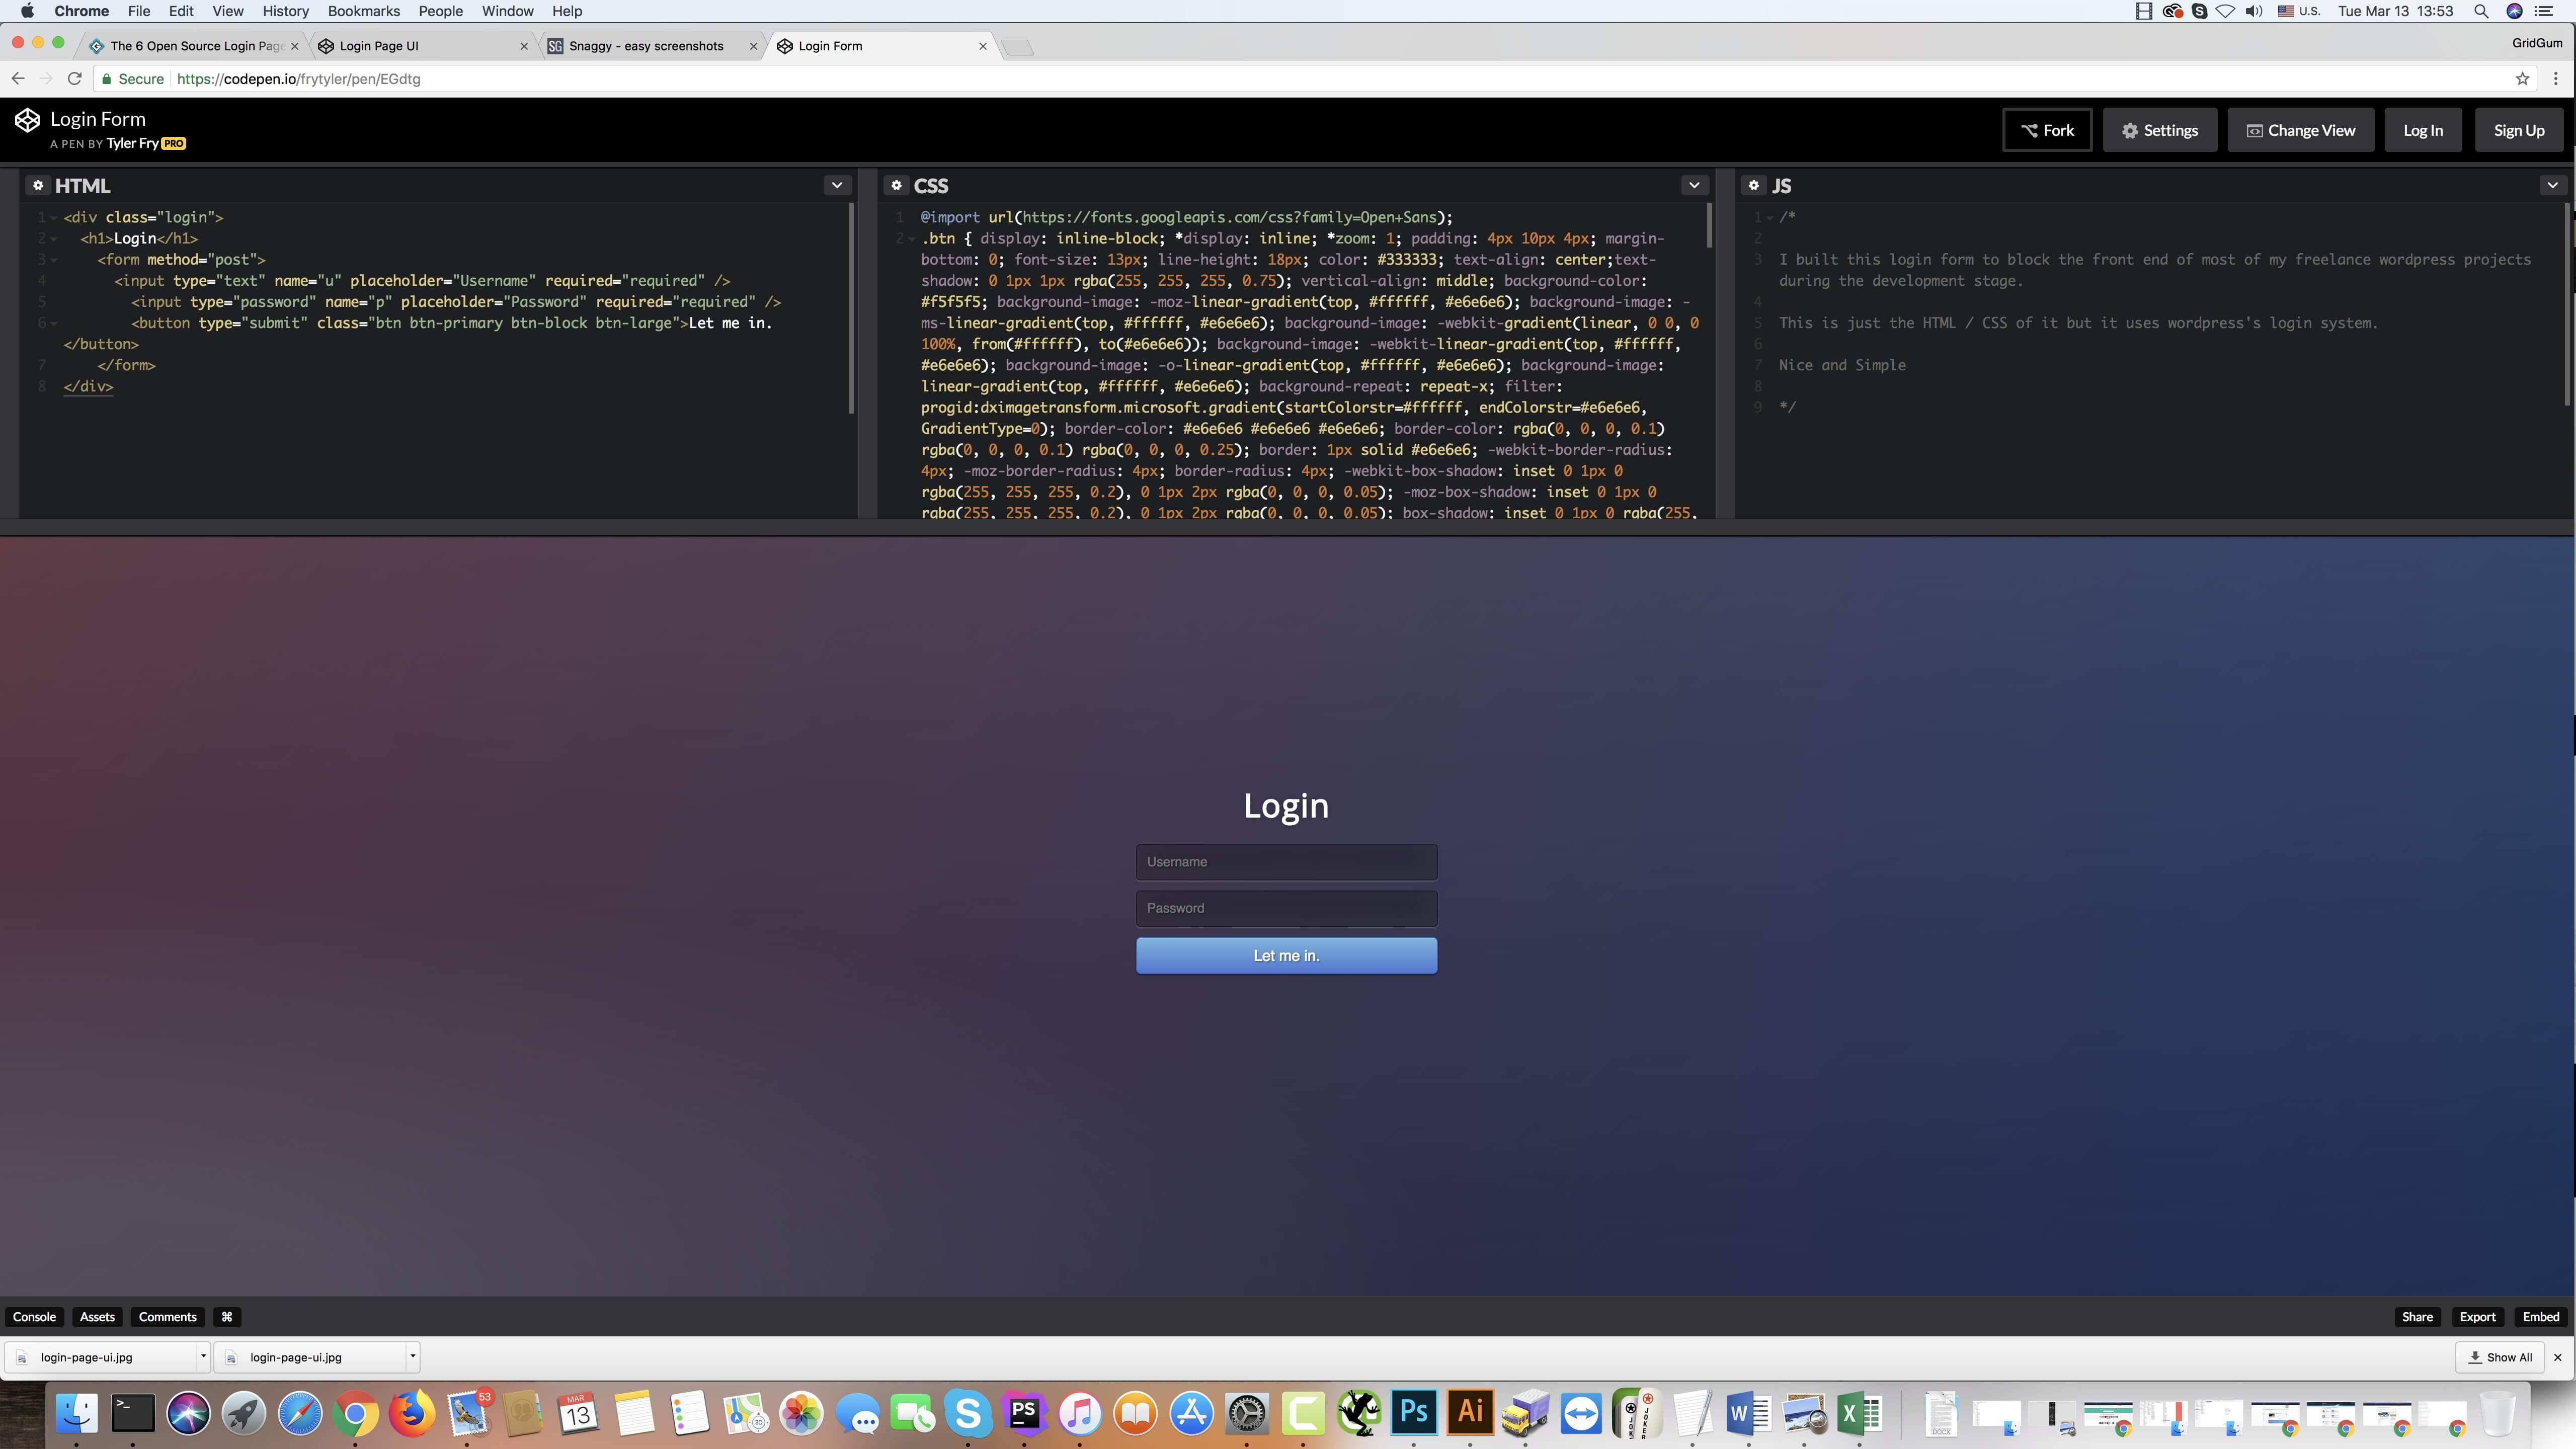Click the Embed button

coord(2541,1317)
